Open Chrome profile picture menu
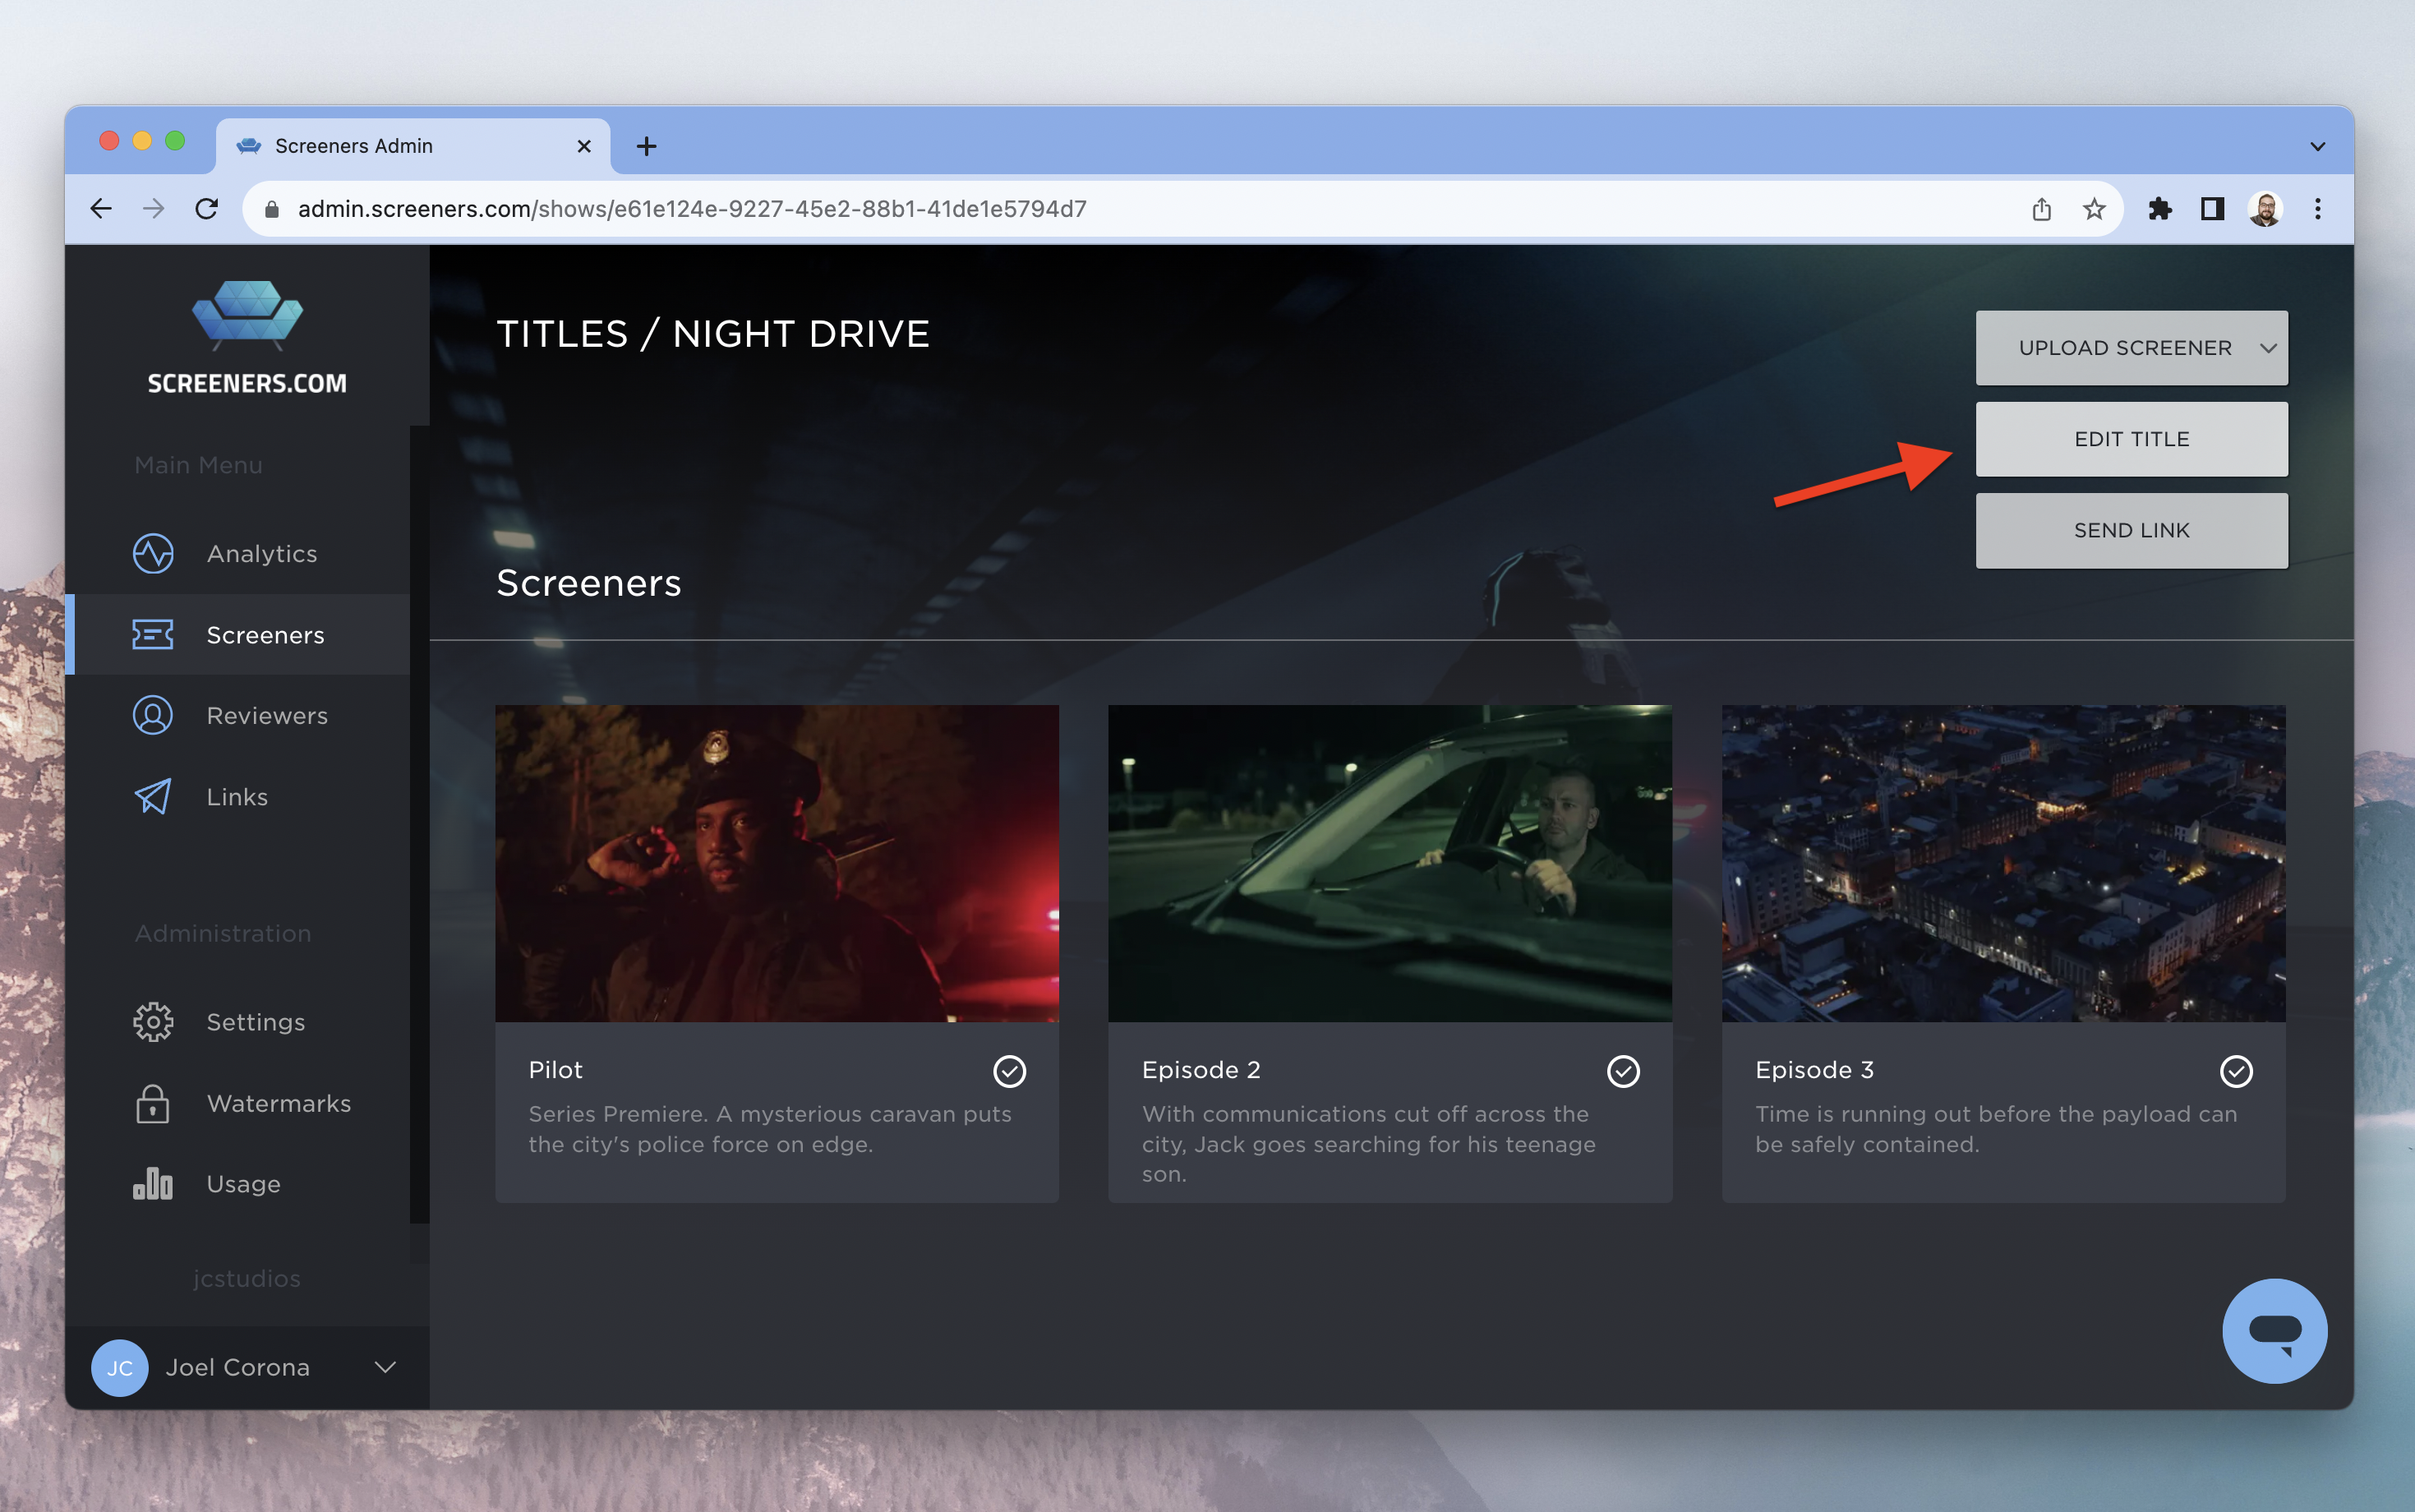Screen dimensions: 2415x1512 point(2265,209)
